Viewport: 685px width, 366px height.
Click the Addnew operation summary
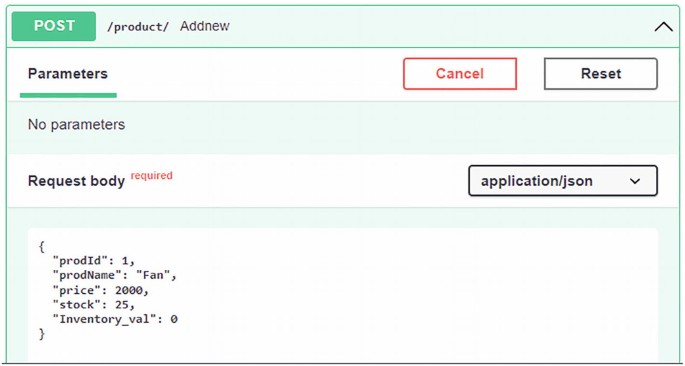pyautogui.click(x=204, y=26)
